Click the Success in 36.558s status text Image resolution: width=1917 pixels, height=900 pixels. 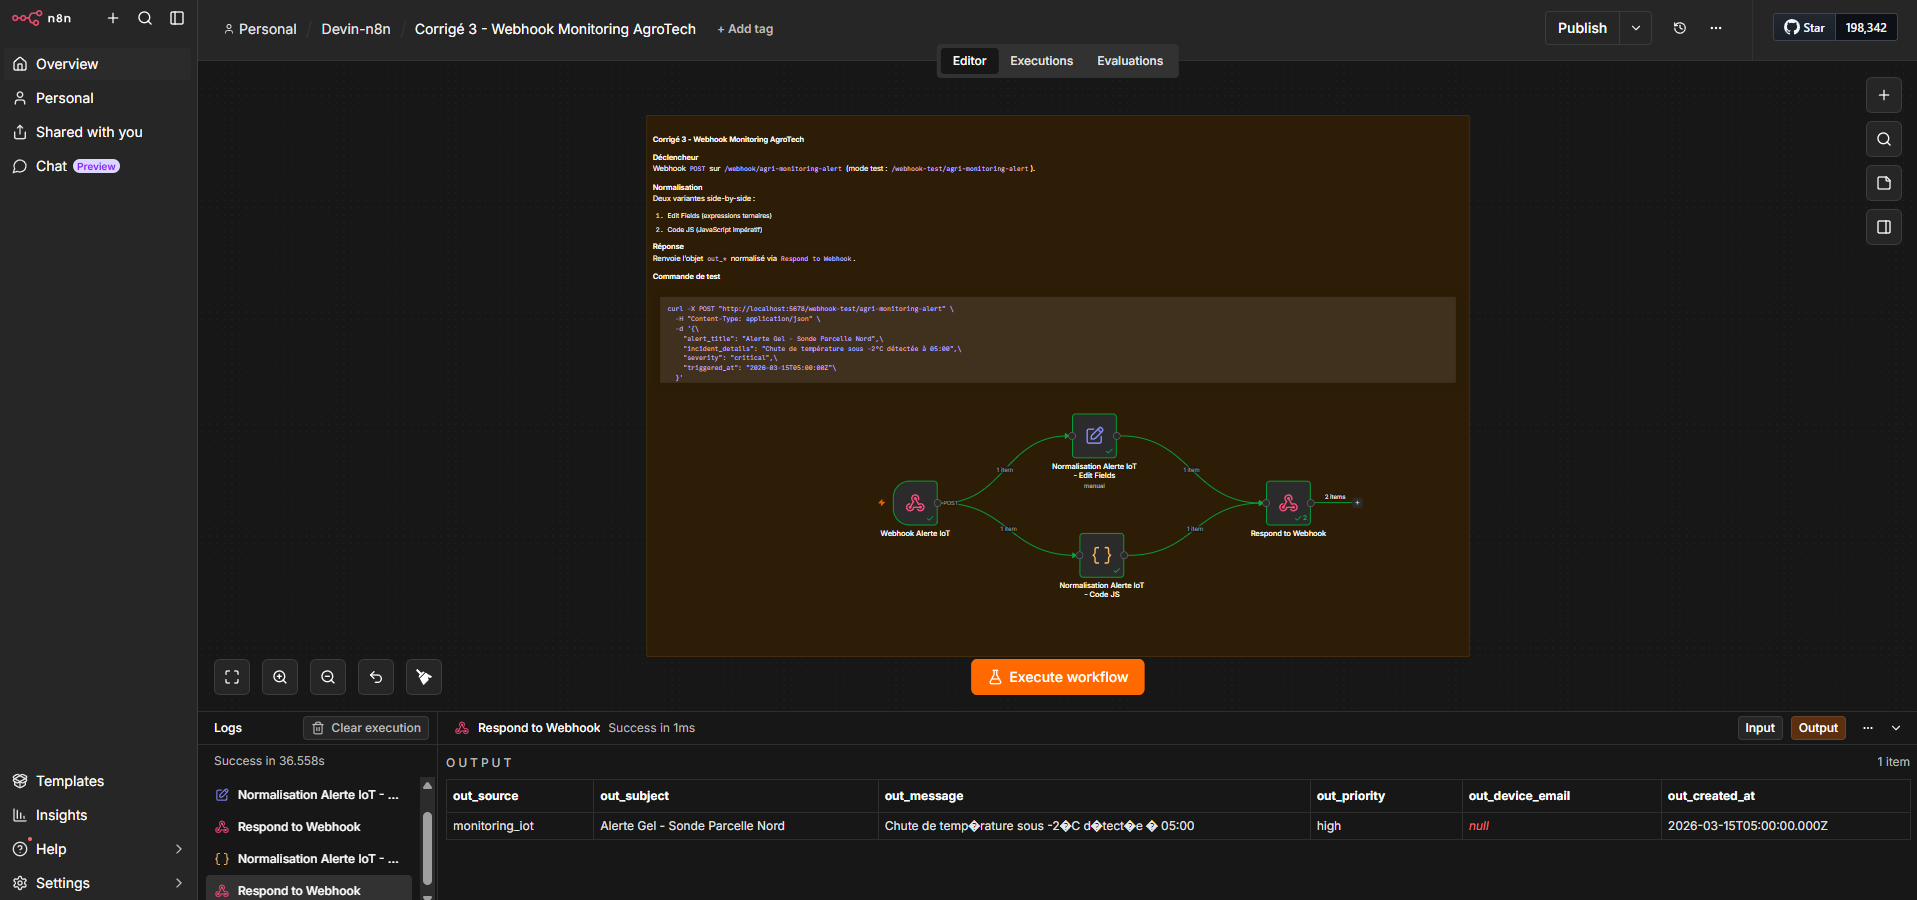[x=269, y=761]
